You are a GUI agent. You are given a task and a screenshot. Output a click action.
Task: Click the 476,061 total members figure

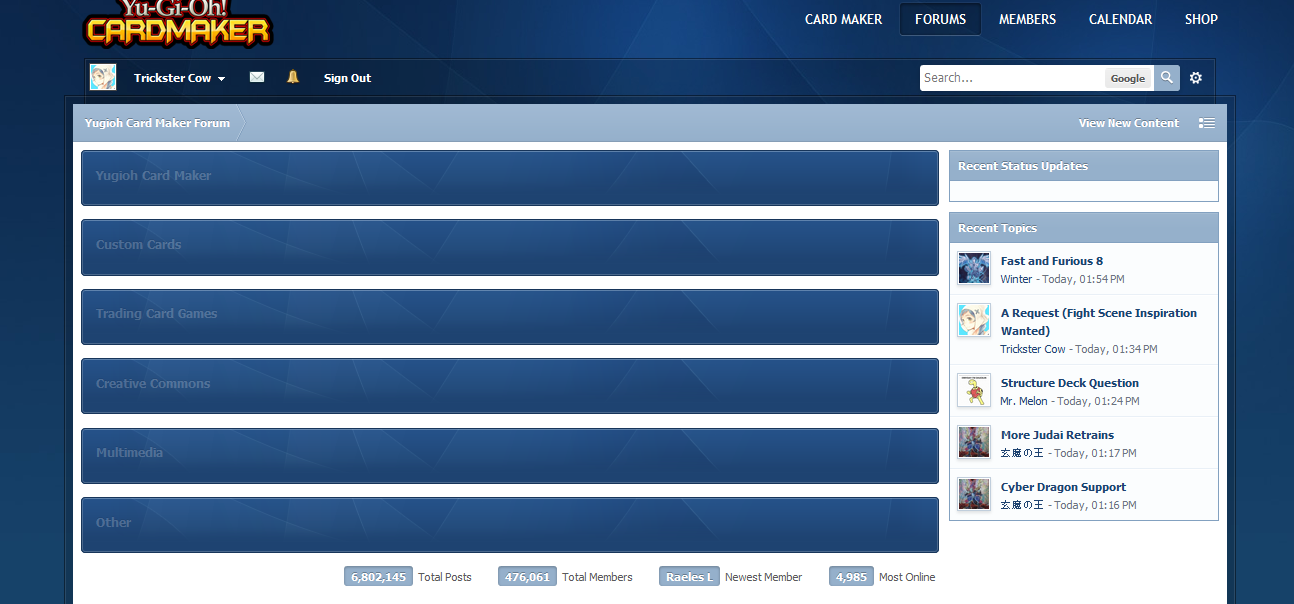[x=527, y=577]
